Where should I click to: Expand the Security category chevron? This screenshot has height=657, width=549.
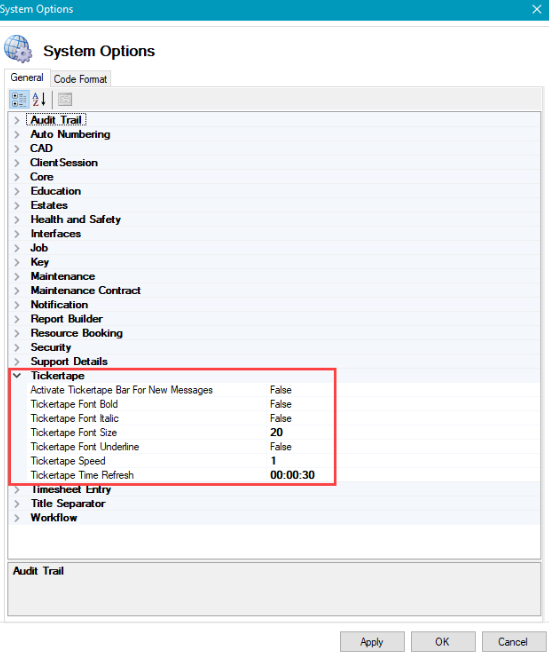(17, 347)
